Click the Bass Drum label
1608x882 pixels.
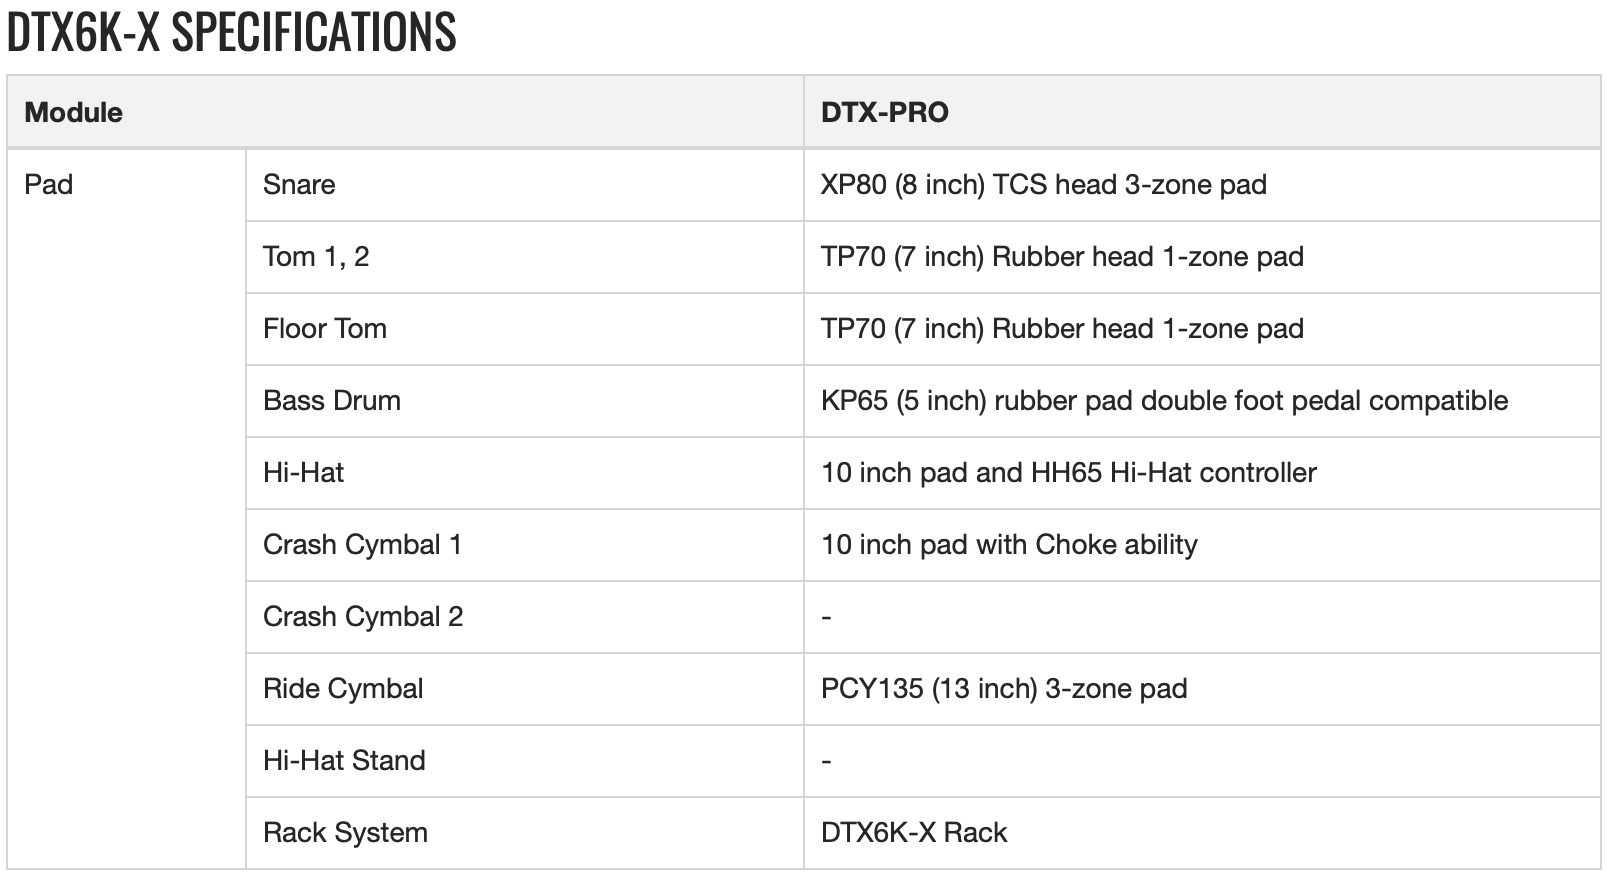pos(332,401)
